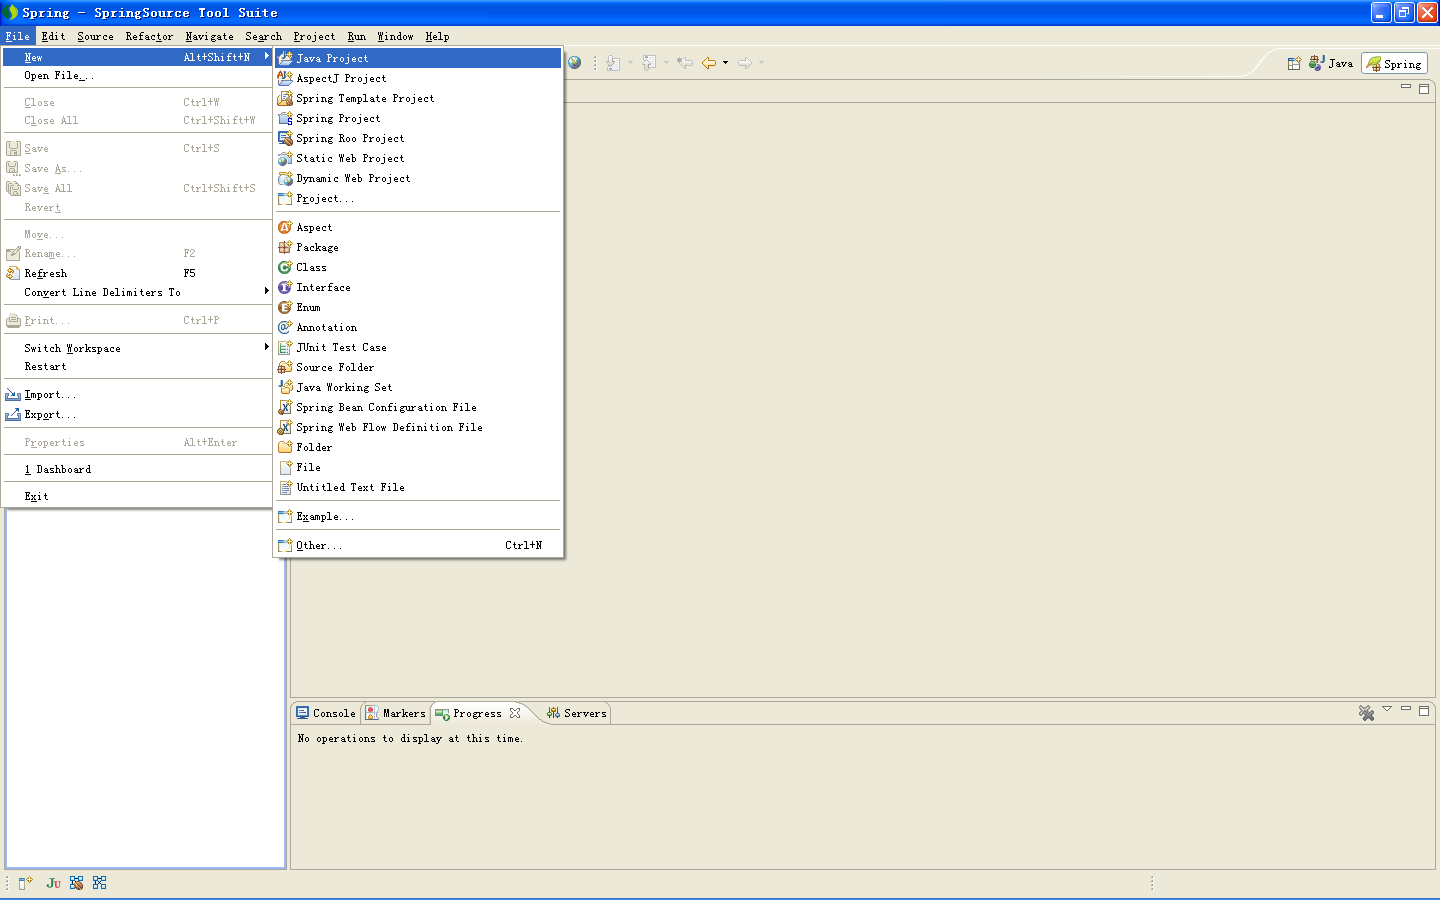
Task: Create a new Interface
Action: pos(418,287)
